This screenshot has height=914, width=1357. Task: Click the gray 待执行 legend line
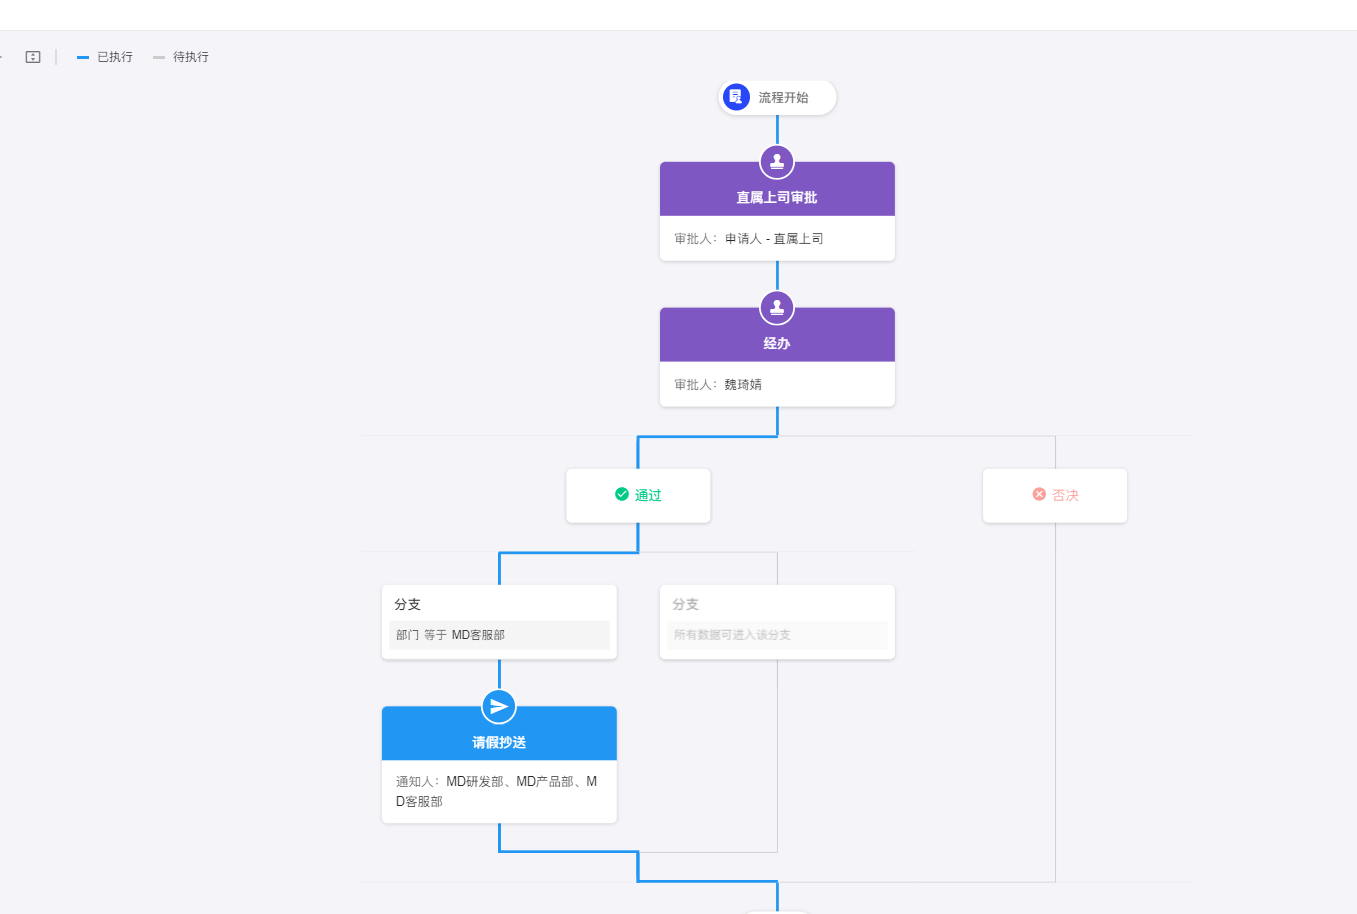point(159,58)
